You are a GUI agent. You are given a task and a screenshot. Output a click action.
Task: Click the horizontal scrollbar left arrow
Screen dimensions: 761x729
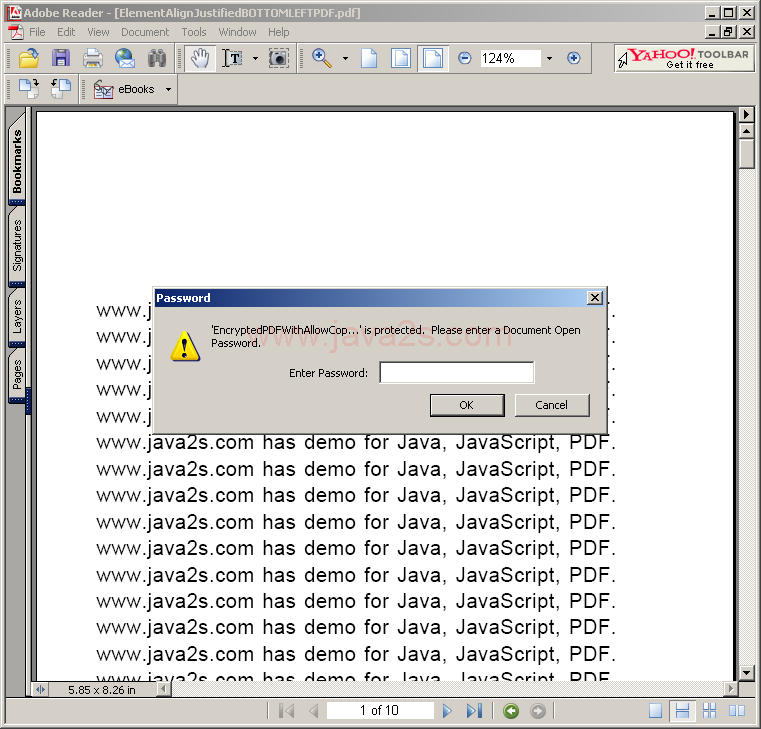(165, 689)
